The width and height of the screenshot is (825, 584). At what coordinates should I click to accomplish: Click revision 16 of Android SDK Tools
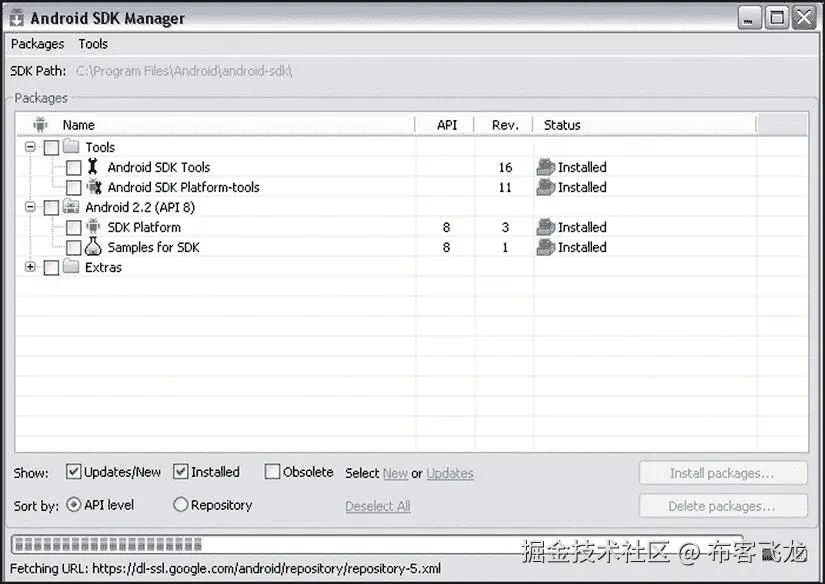pos(505,167)
